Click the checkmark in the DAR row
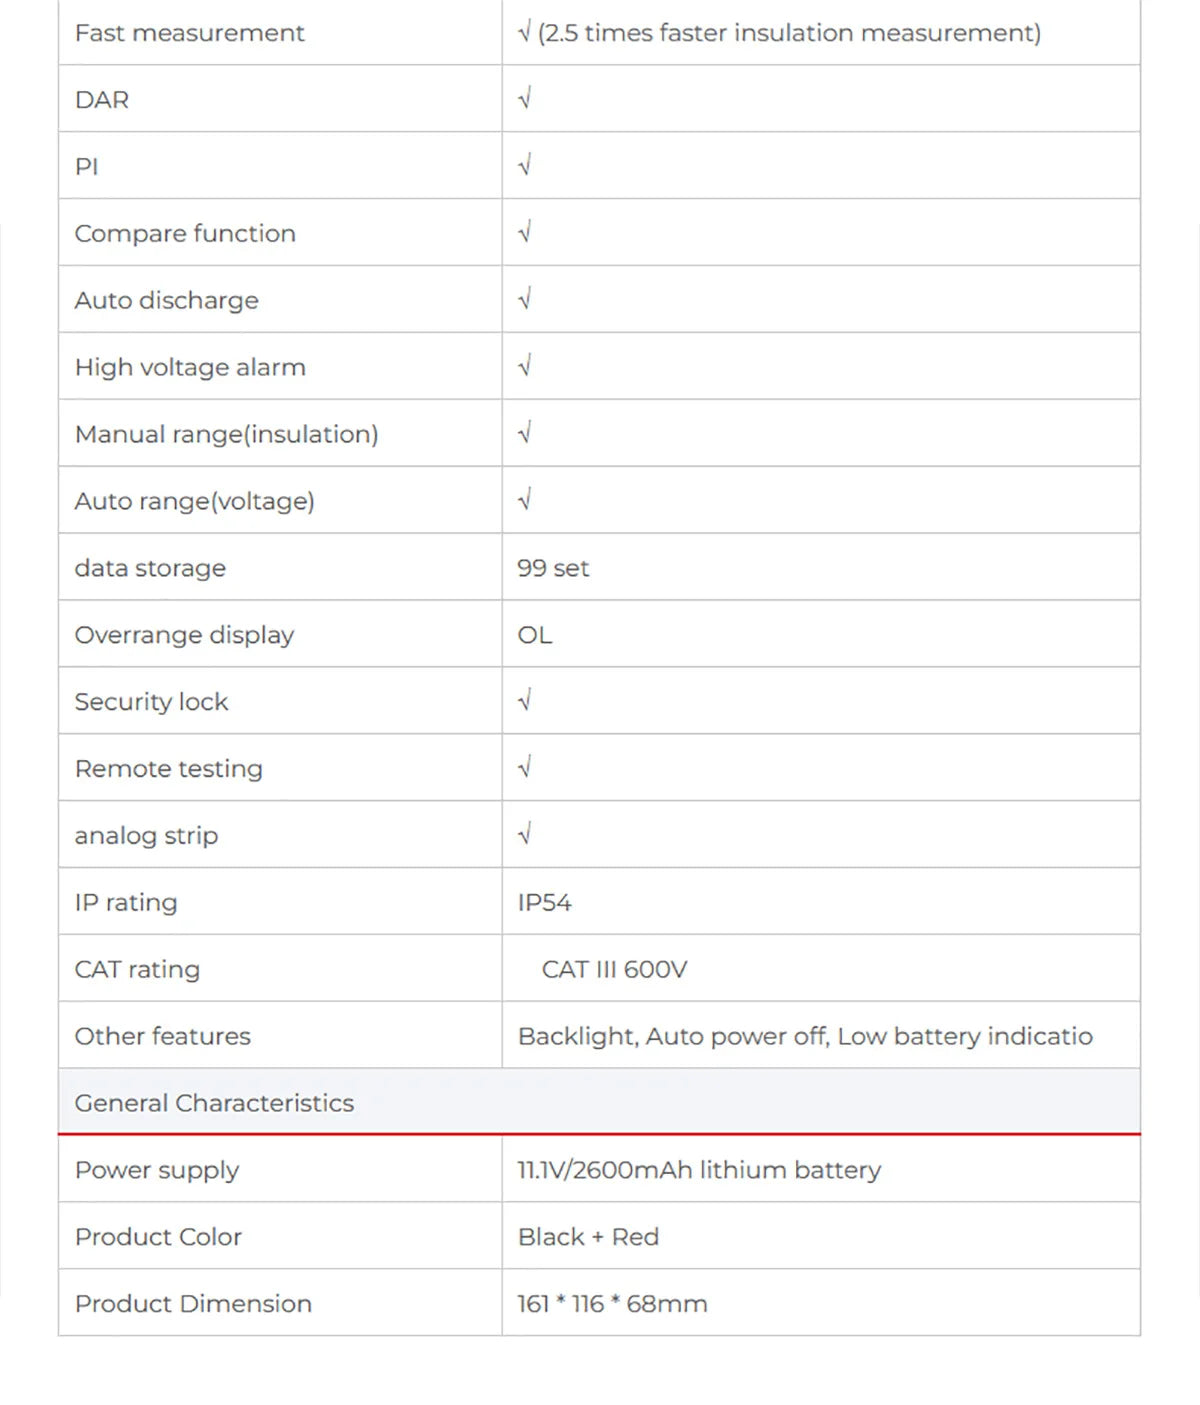This screenshot has height=1405, width=1200. point(525,98)
